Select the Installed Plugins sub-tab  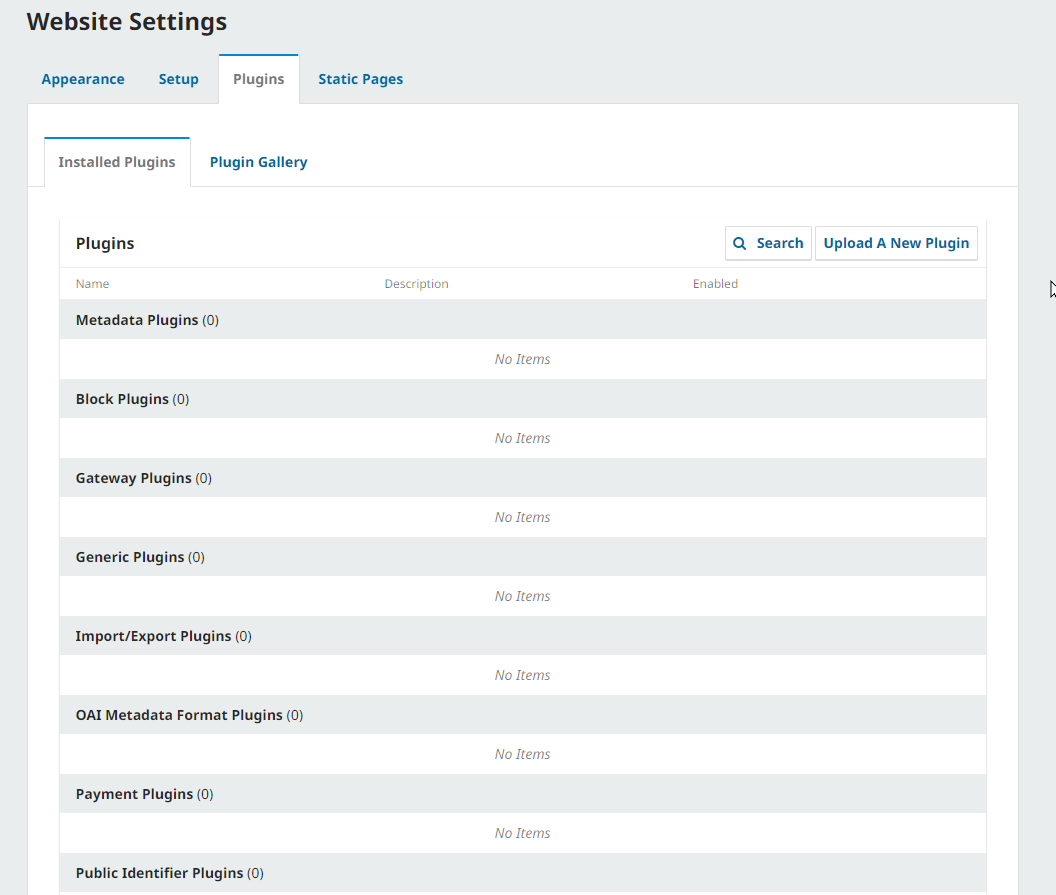click(117, 162)
